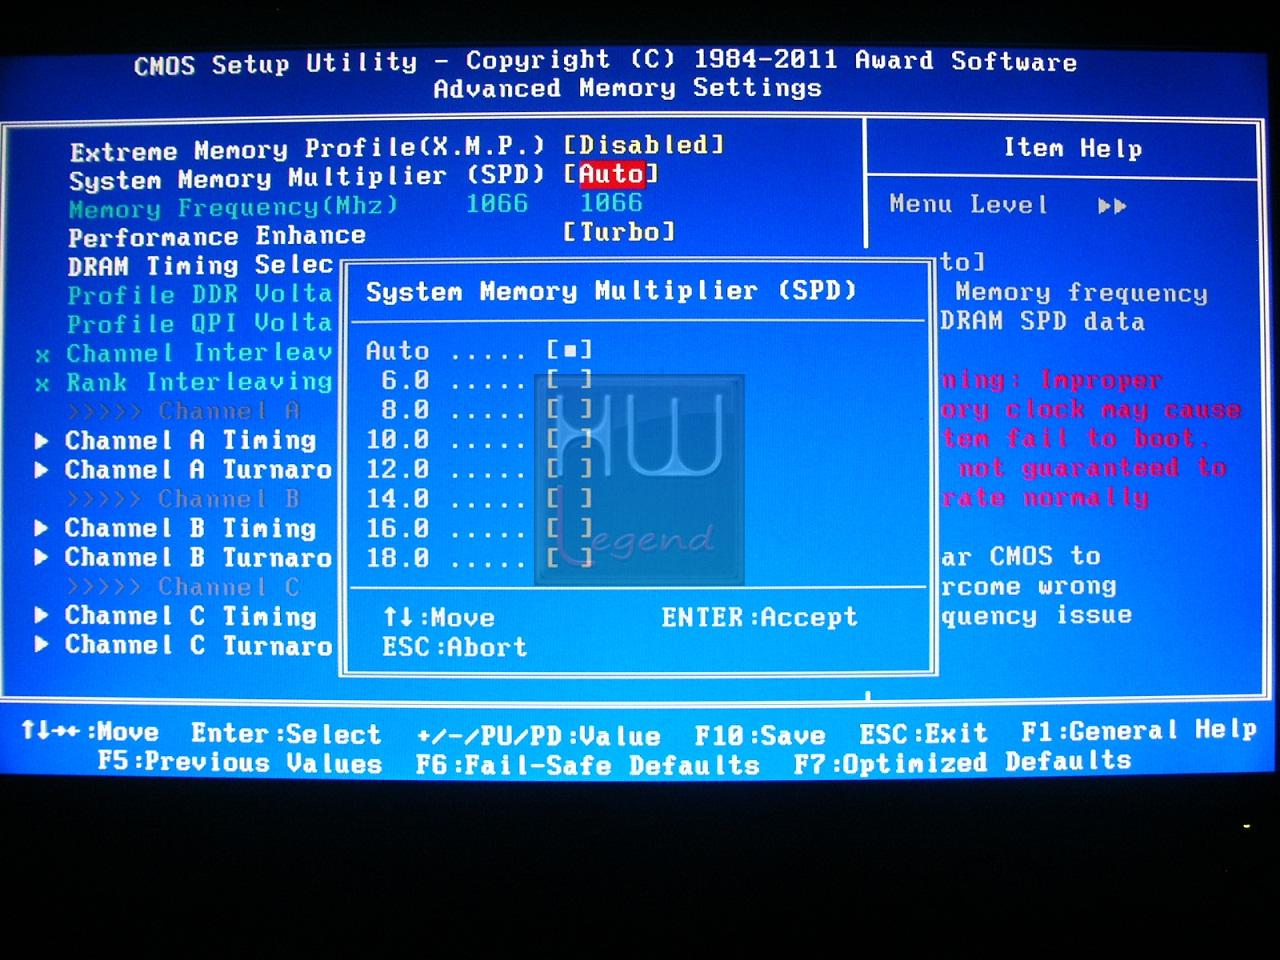
Task: Change the Performance Enhance Turbo value
Action: (x=619, y=232)
